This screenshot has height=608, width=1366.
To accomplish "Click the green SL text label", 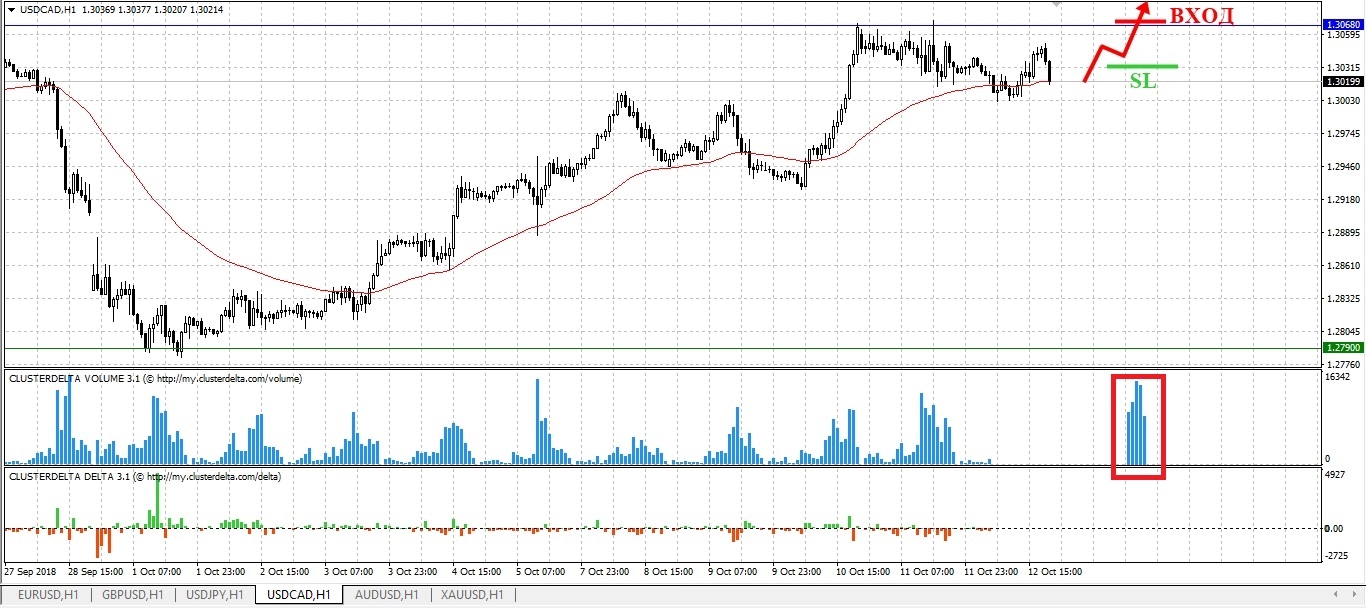I will (1142, 82).
